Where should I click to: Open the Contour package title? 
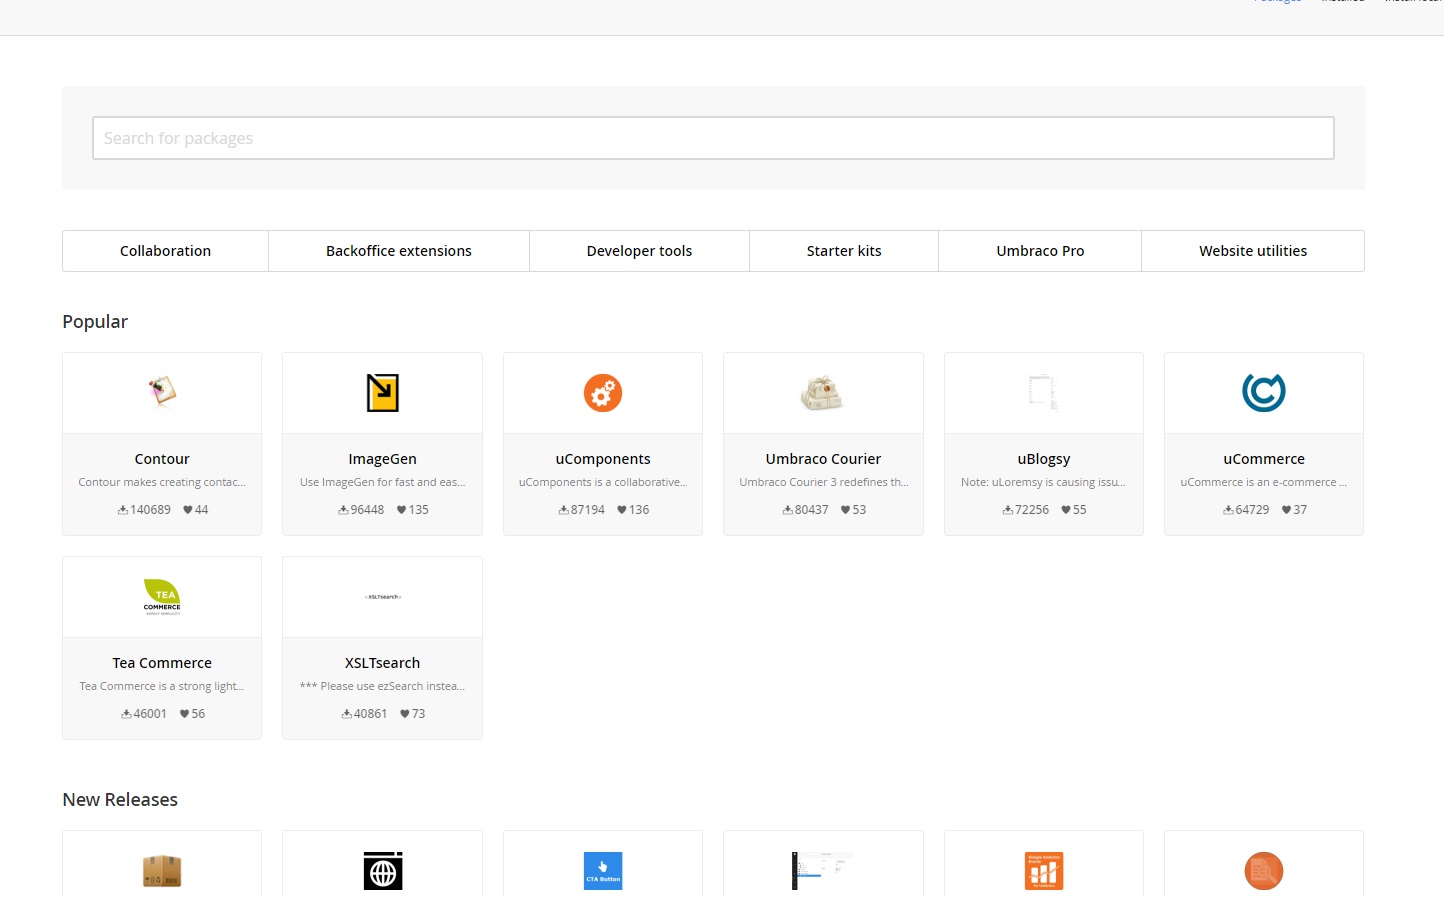(162, 459)
